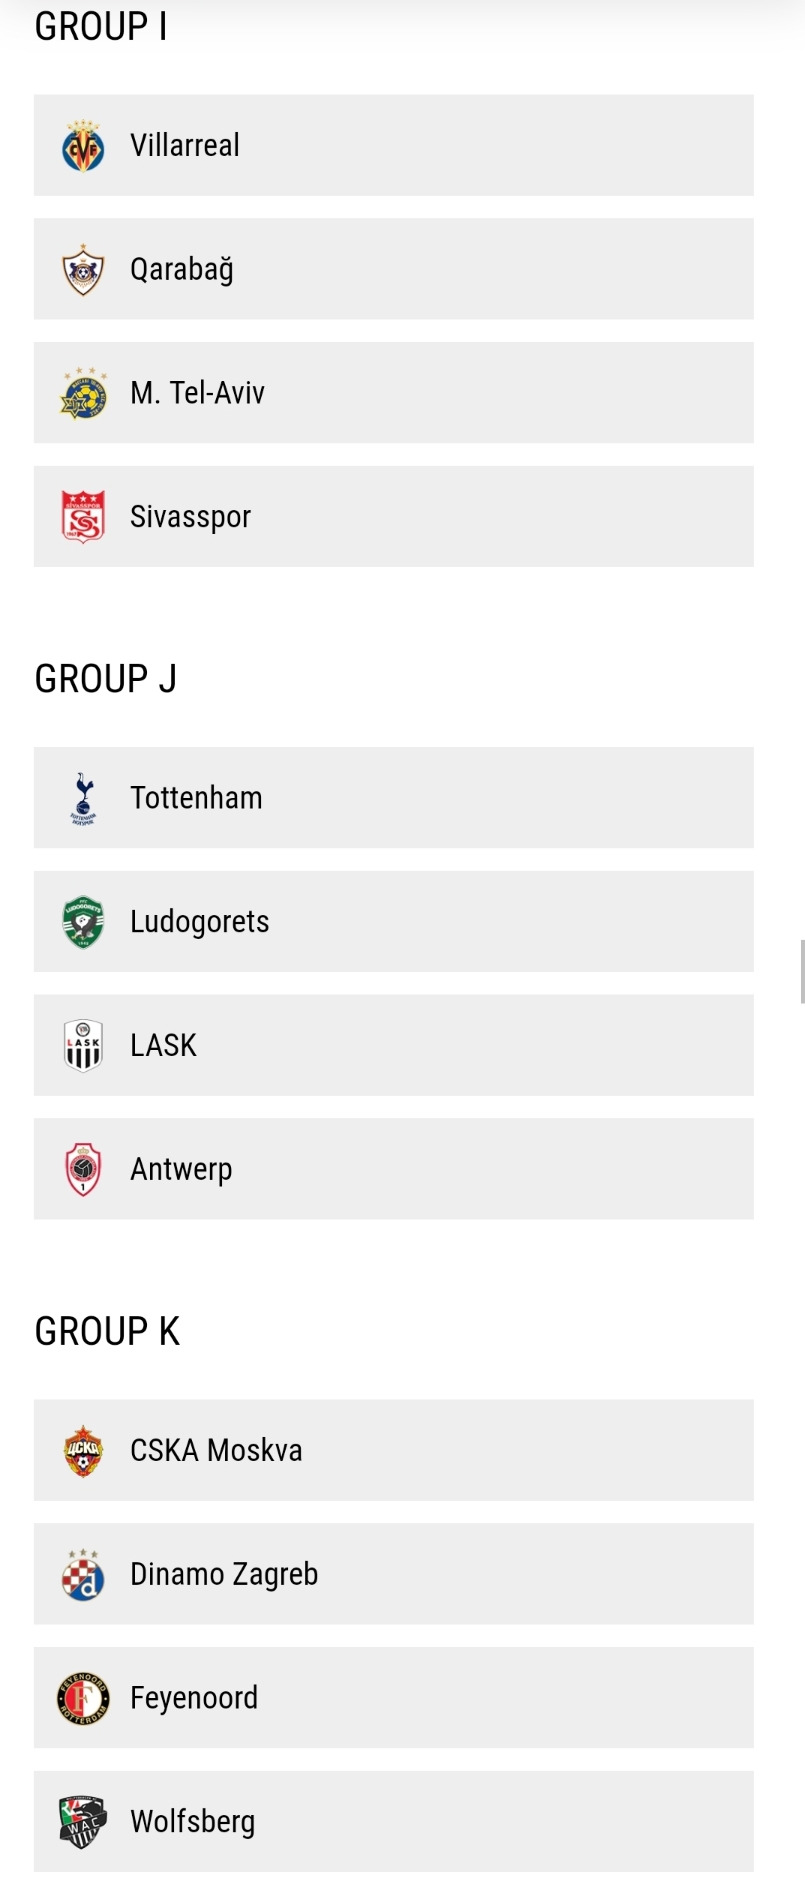805x1883 pixels.
Task: Select the Sivasspor club logo
Action: point(83,516)
